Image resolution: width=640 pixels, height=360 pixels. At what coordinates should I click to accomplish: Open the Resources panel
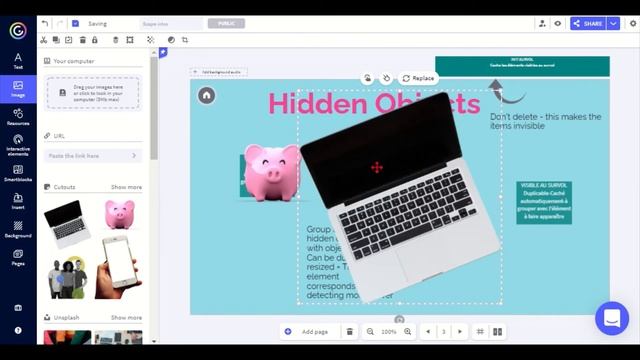18,117
